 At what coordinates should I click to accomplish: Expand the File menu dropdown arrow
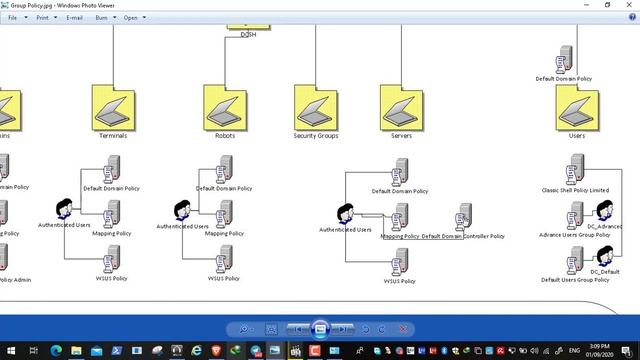26,18
